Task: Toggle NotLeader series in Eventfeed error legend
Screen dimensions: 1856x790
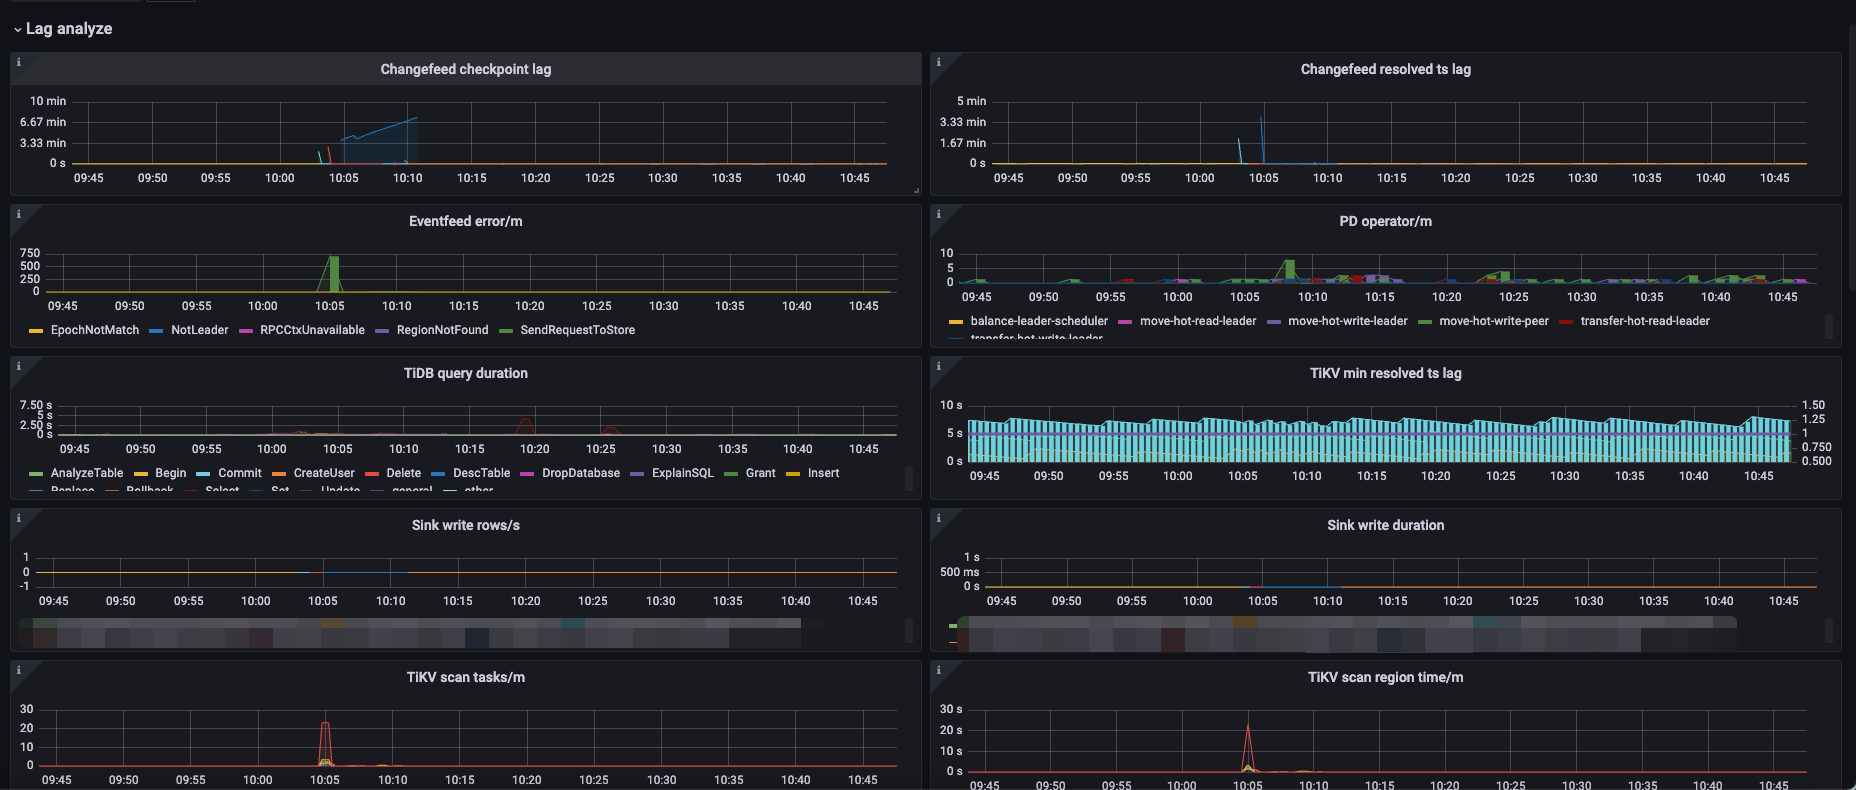Action: coord(199,330)
